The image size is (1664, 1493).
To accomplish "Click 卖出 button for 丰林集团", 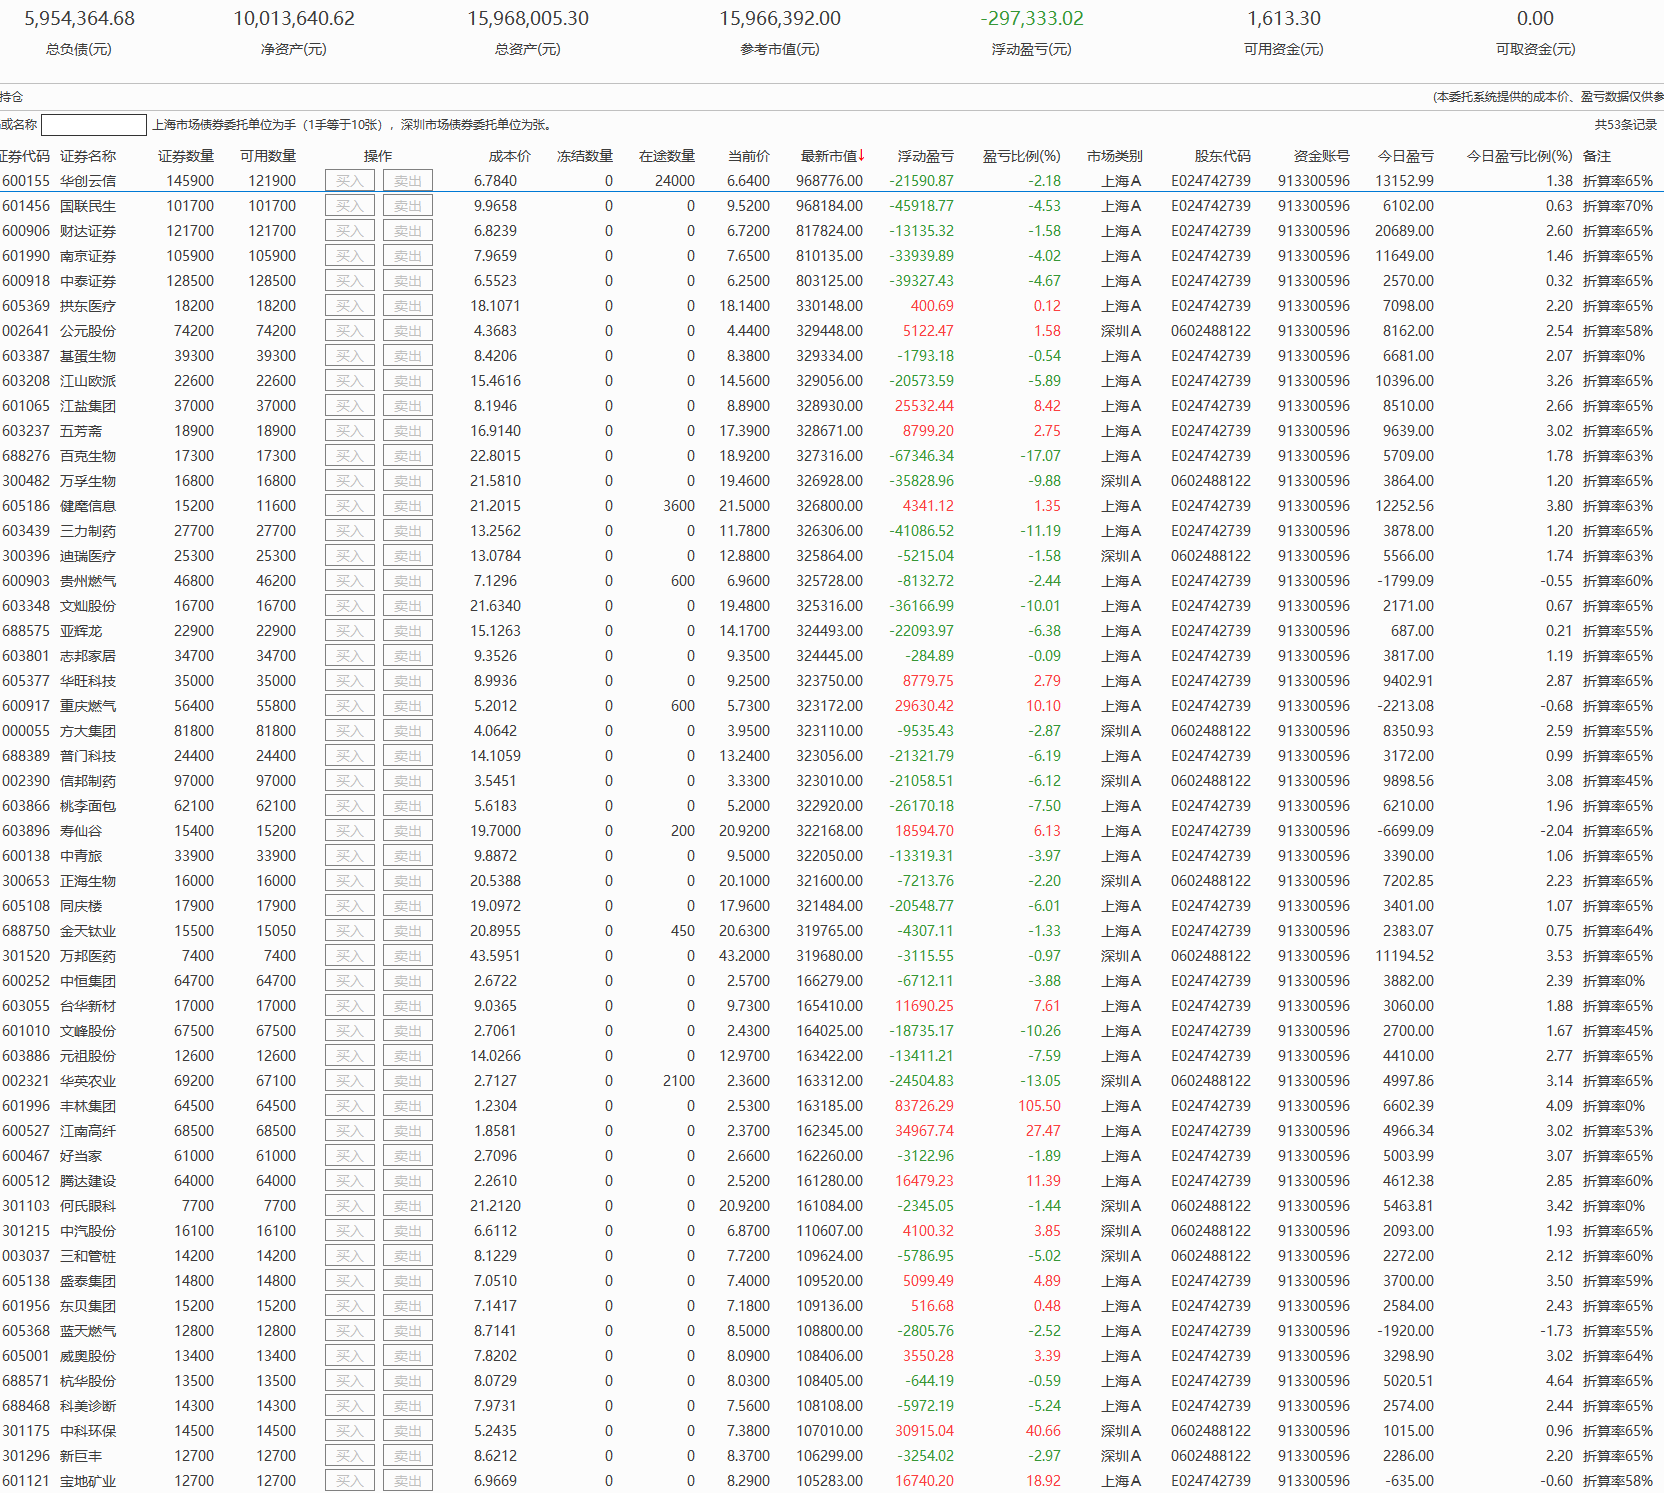I will 408,1106.
